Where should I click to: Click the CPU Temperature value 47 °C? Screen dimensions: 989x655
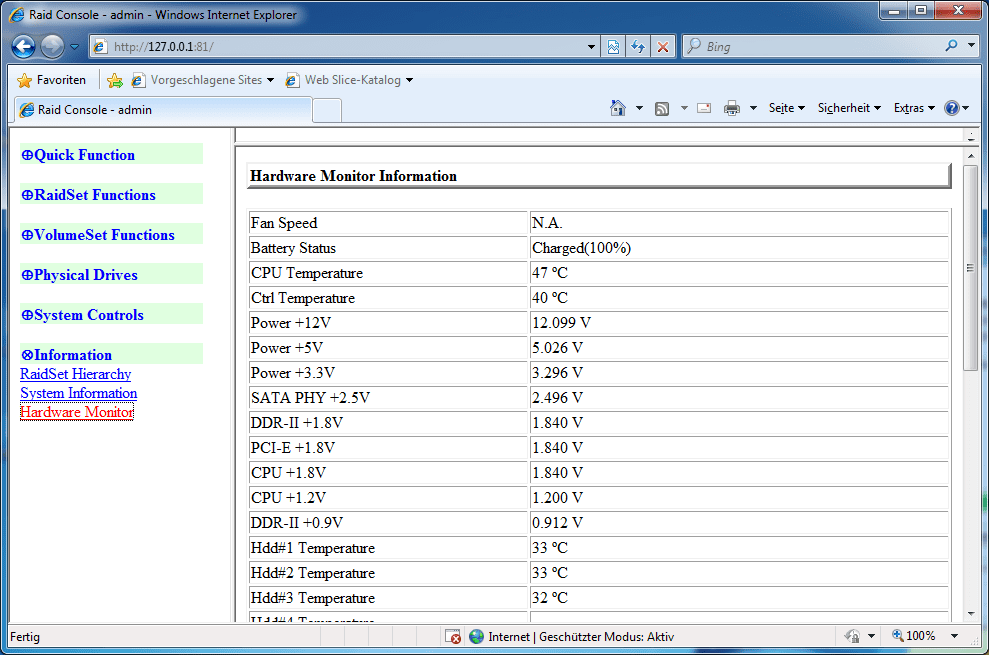[x=549, y=273]
